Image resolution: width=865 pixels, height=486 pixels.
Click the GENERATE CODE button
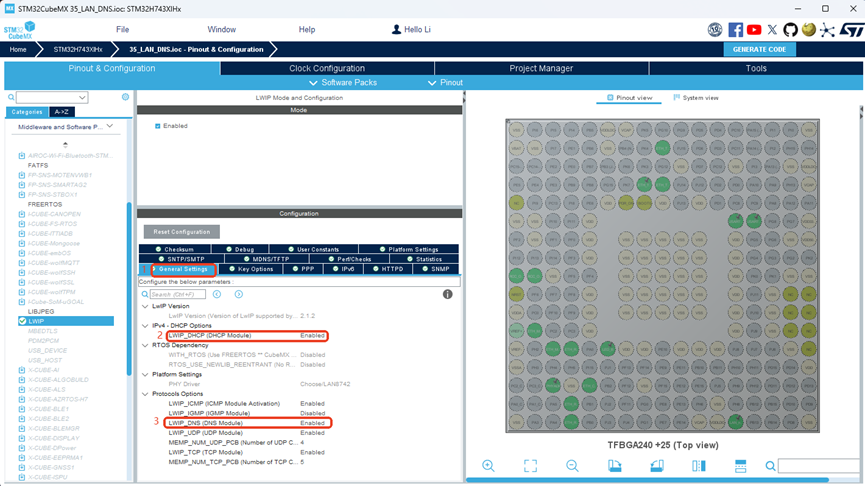[759, 49]
